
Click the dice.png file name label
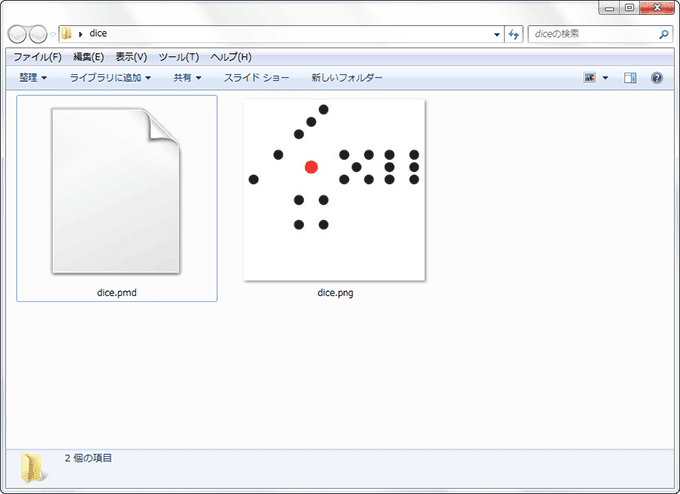pyautogui.click(x=335, y=293)
